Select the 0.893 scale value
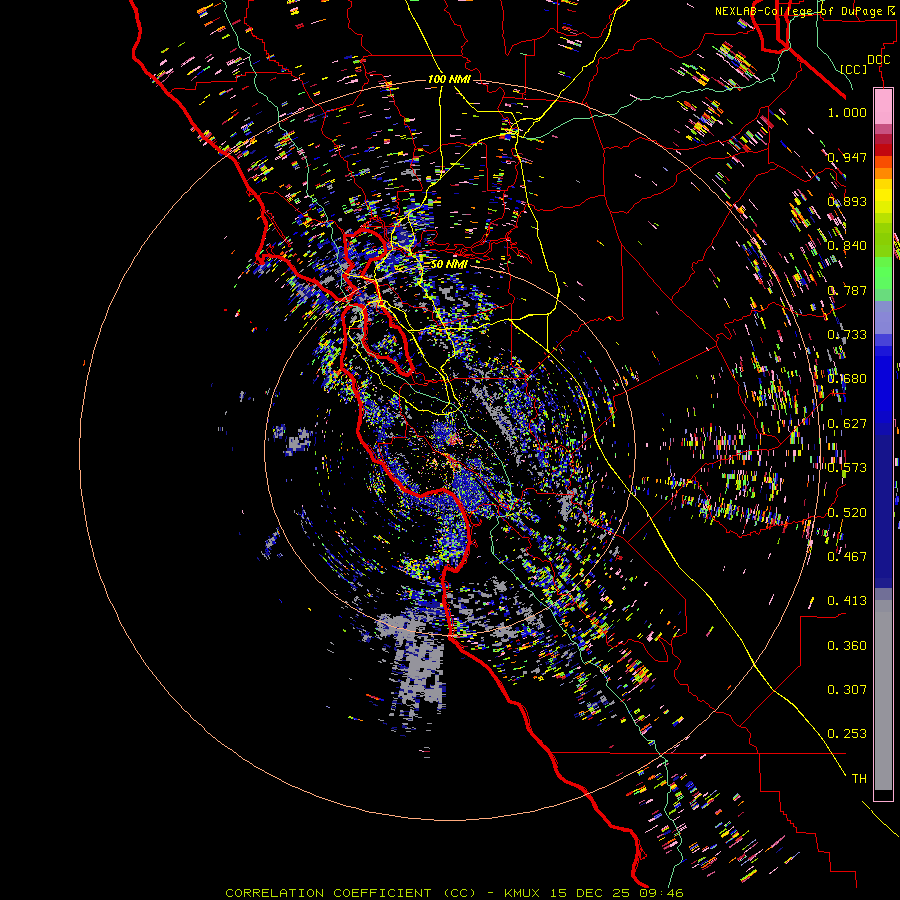900x900 pixels. click(847, 201)
